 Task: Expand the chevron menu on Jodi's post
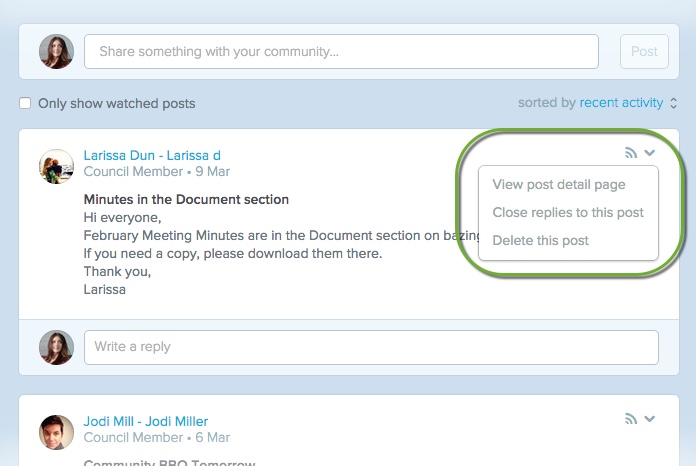pyautogui.click(x=650, y=419)
